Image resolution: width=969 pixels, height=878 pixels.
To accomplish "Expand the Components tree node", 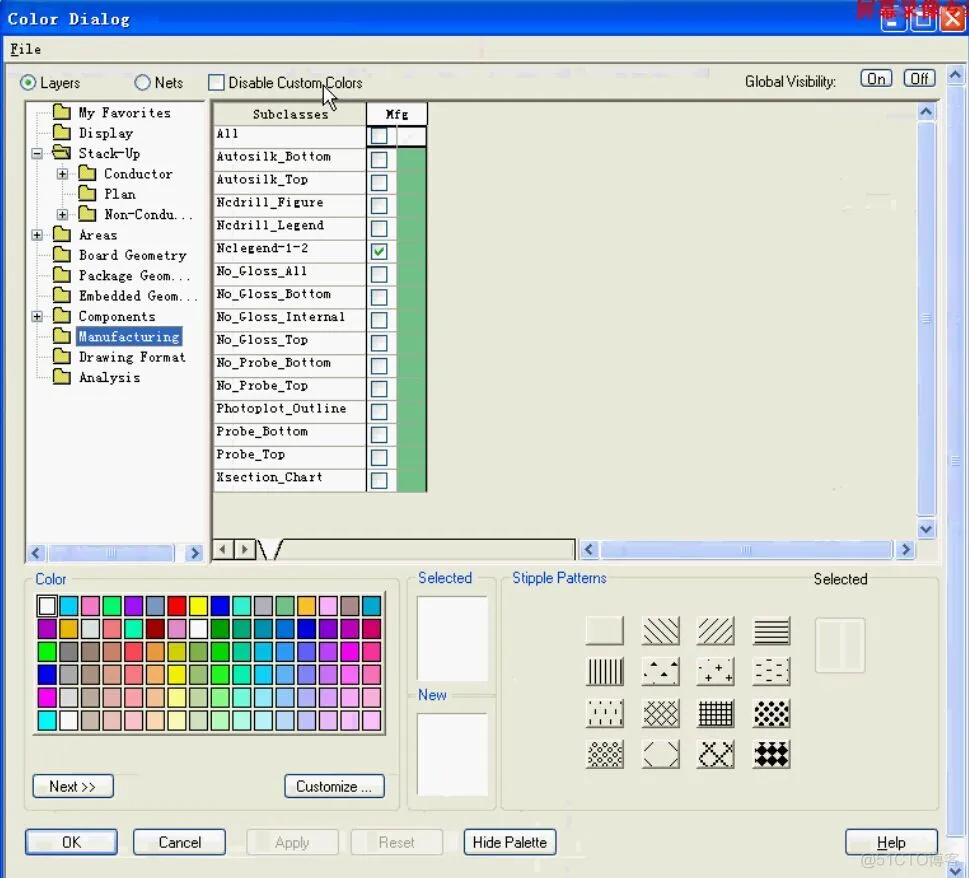I will pos(37,316).
